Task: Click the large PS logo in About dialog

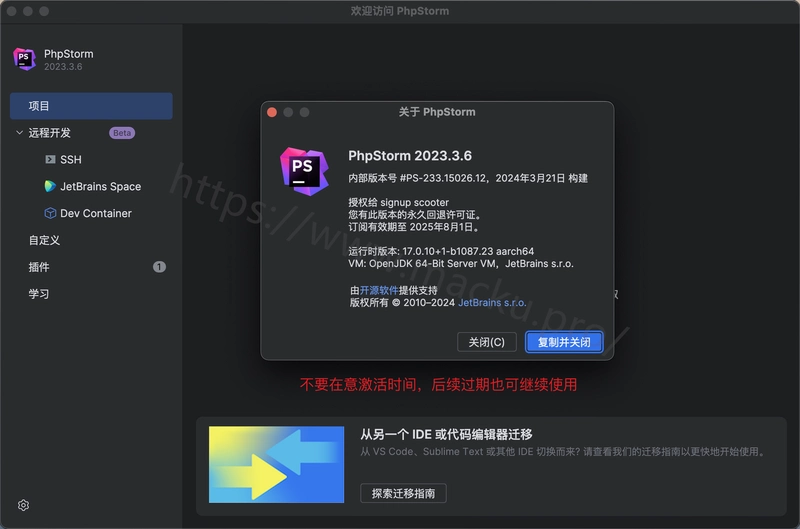Action: [x=304, y=171]
